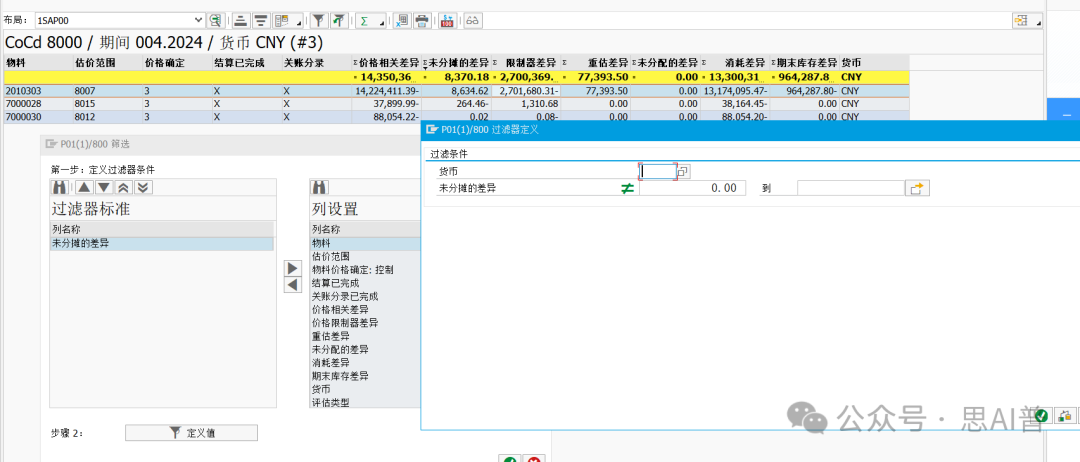The image size is (1080, 462).
Task: Click the set filter funnel icon
Action: [x=317, y=20]
